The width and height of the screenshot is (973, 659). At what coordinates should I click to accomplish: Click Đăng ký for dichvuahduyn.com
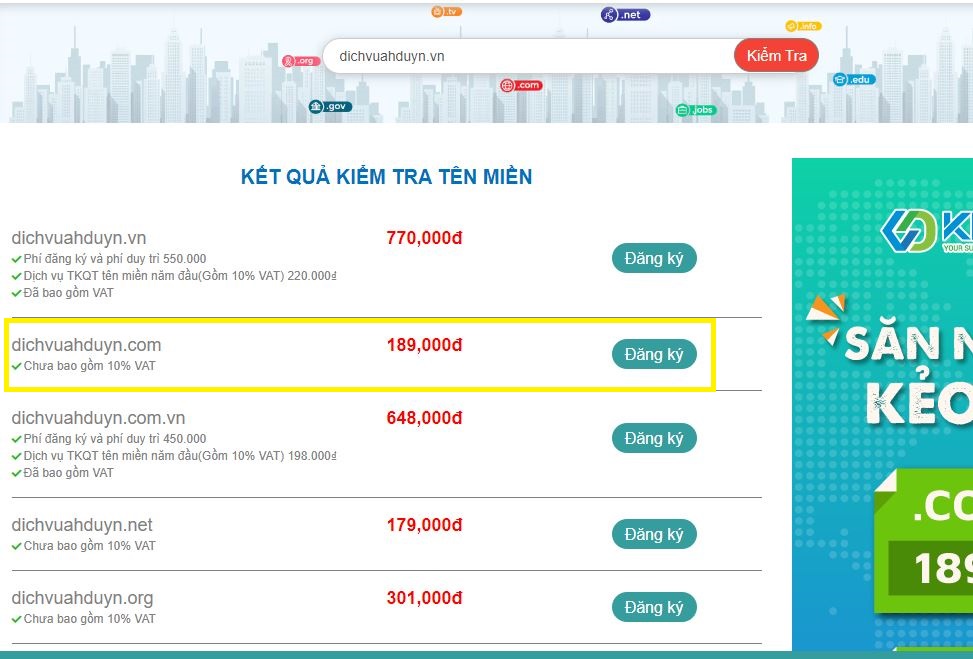654,354
